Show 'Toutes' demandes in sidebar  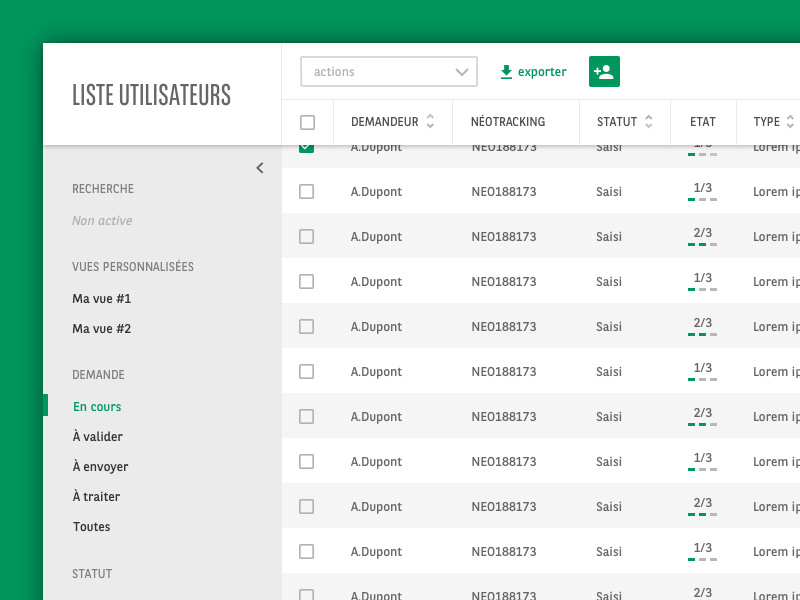point(92,527)
